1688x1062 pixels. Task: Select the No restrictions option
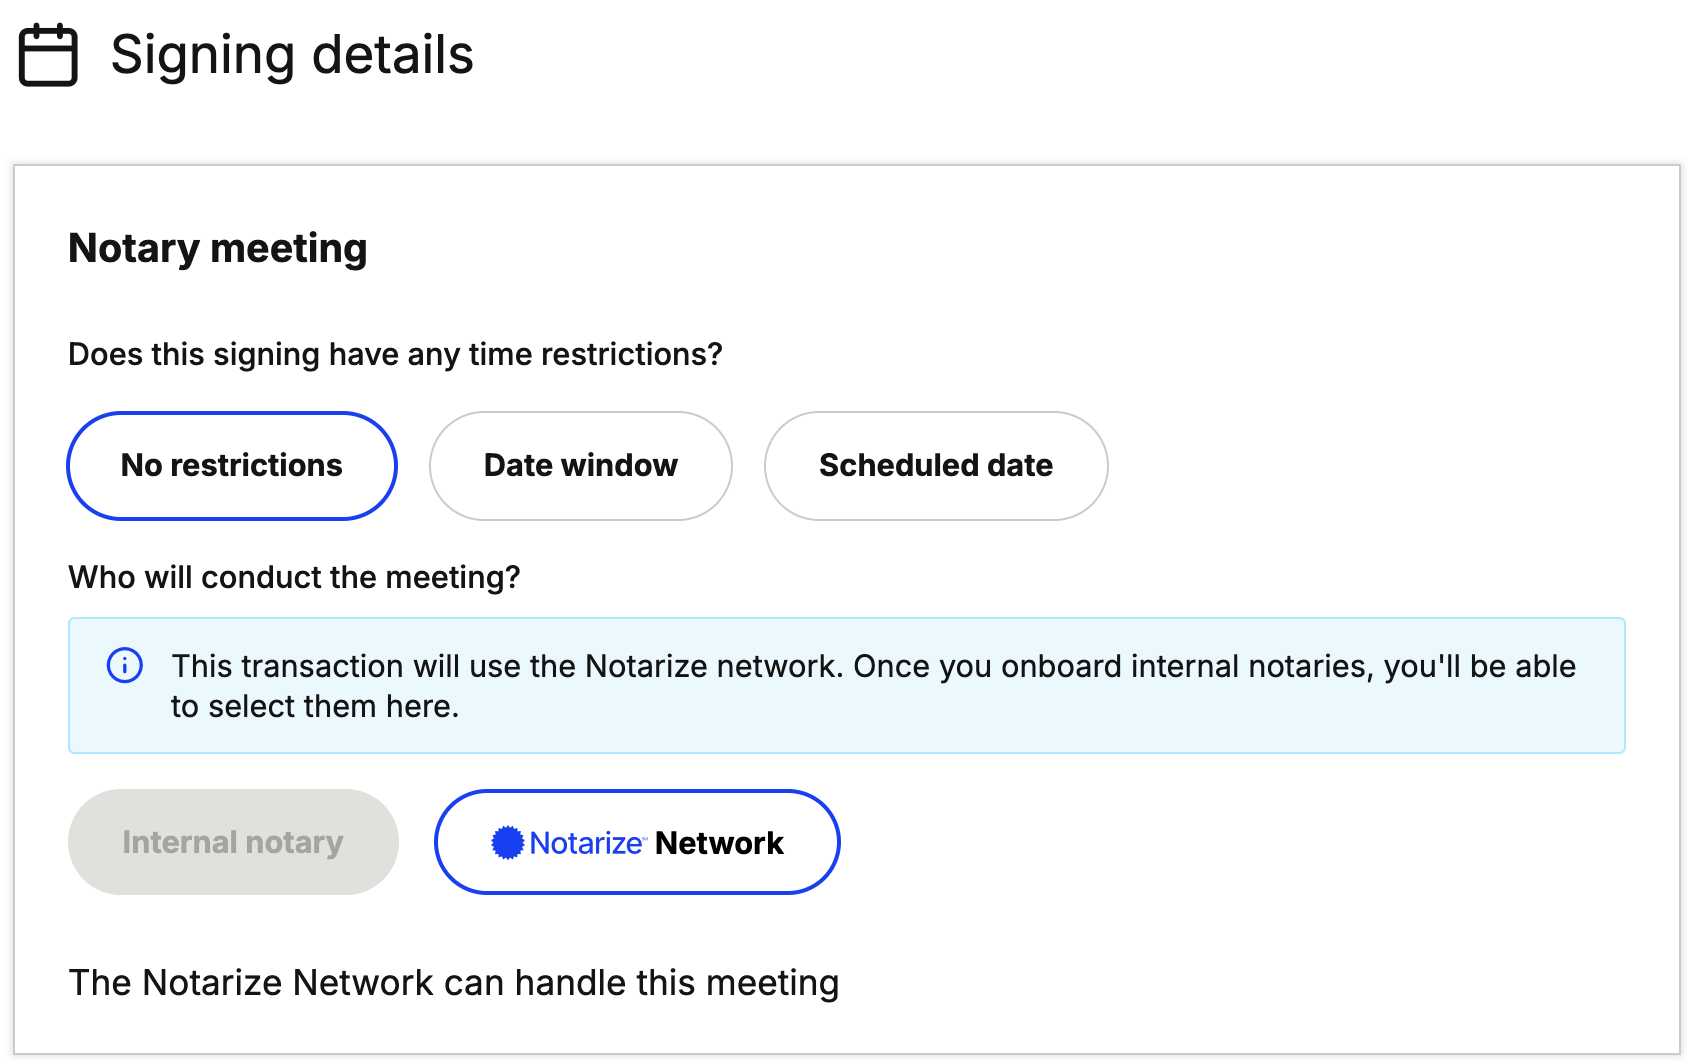[232, 466]
